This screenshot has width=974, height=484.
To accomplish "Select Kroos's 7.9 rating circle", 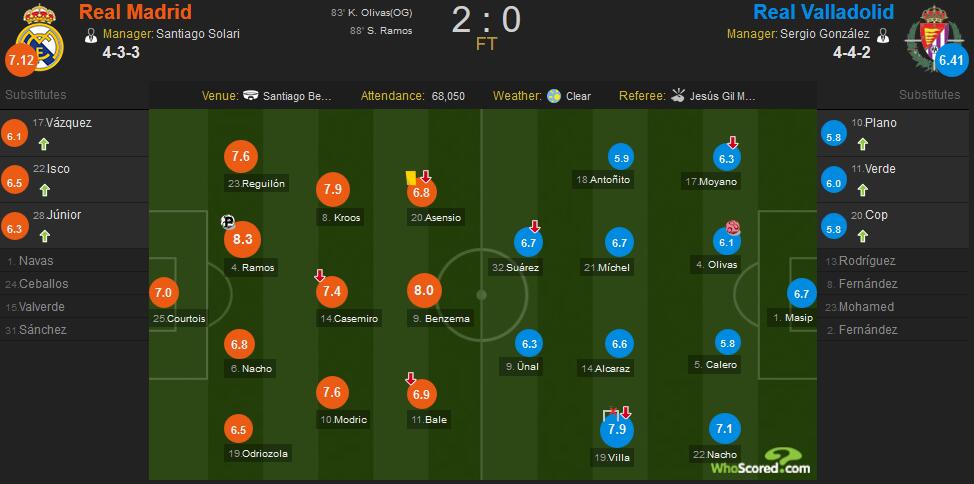I will (x=333, y=189).
